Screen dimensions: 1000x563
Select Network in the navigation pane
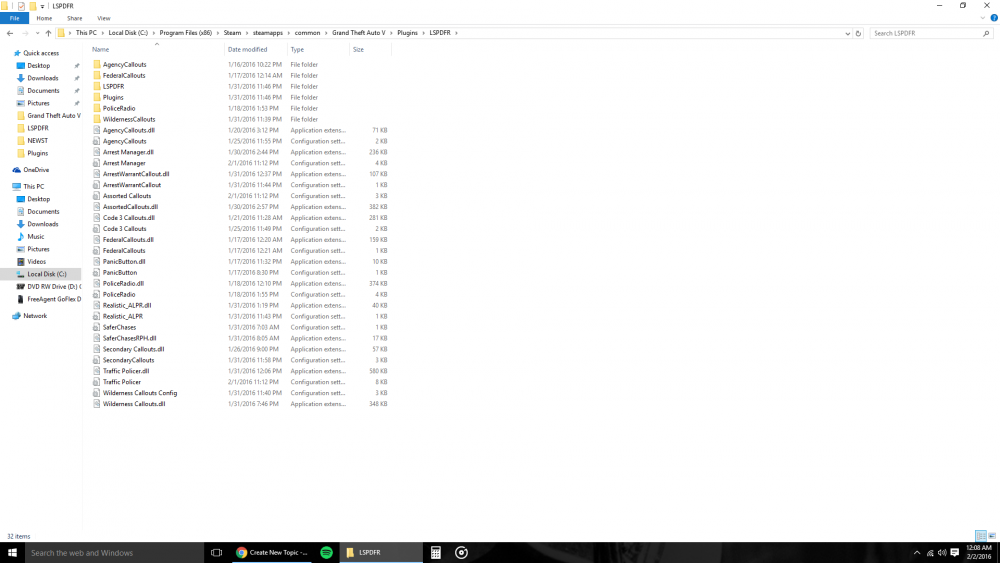point(35,316)
